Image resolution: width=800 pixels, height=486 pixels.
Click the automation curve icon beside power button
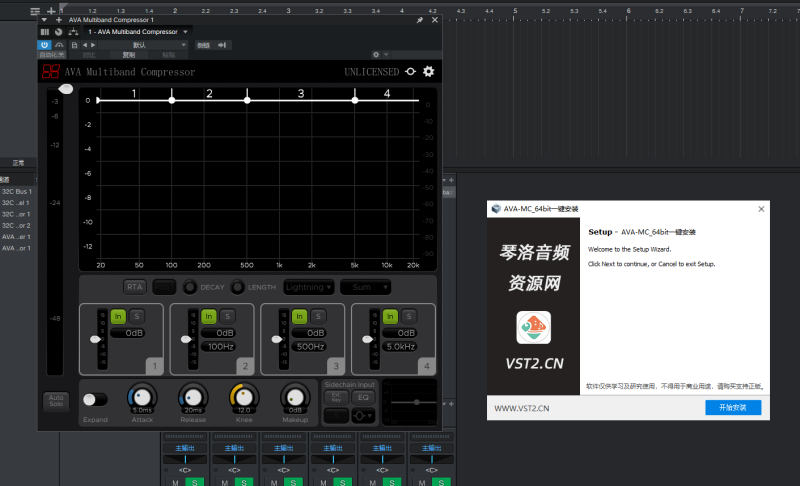pyautogui.click(x=59, y=45)
